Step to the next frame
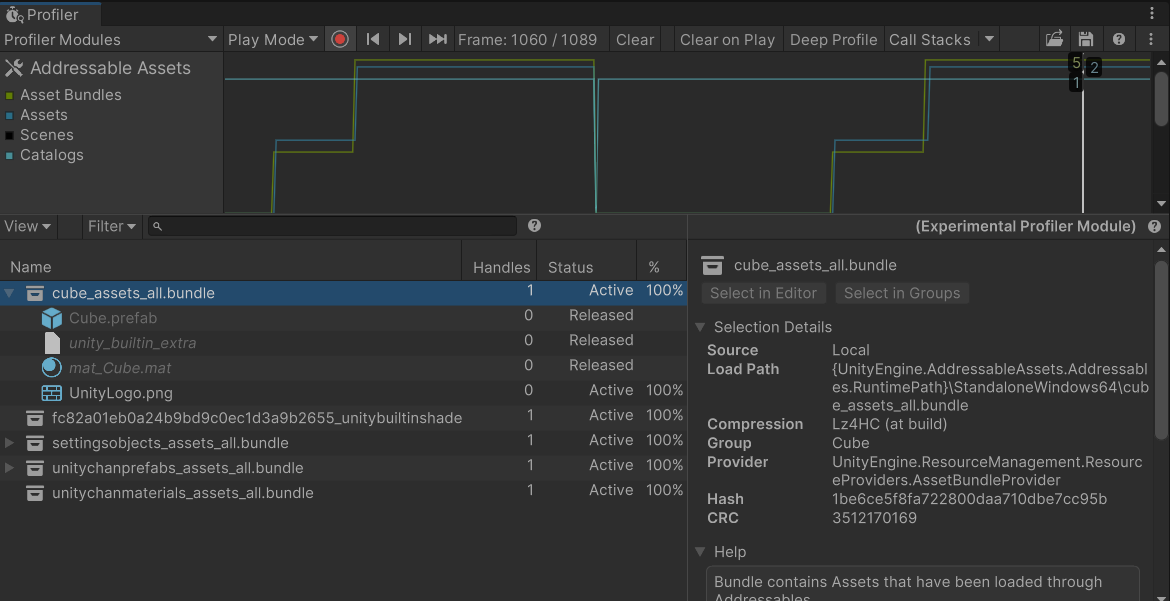Screen dimensions: 1170x601 (x=405, y=40)
